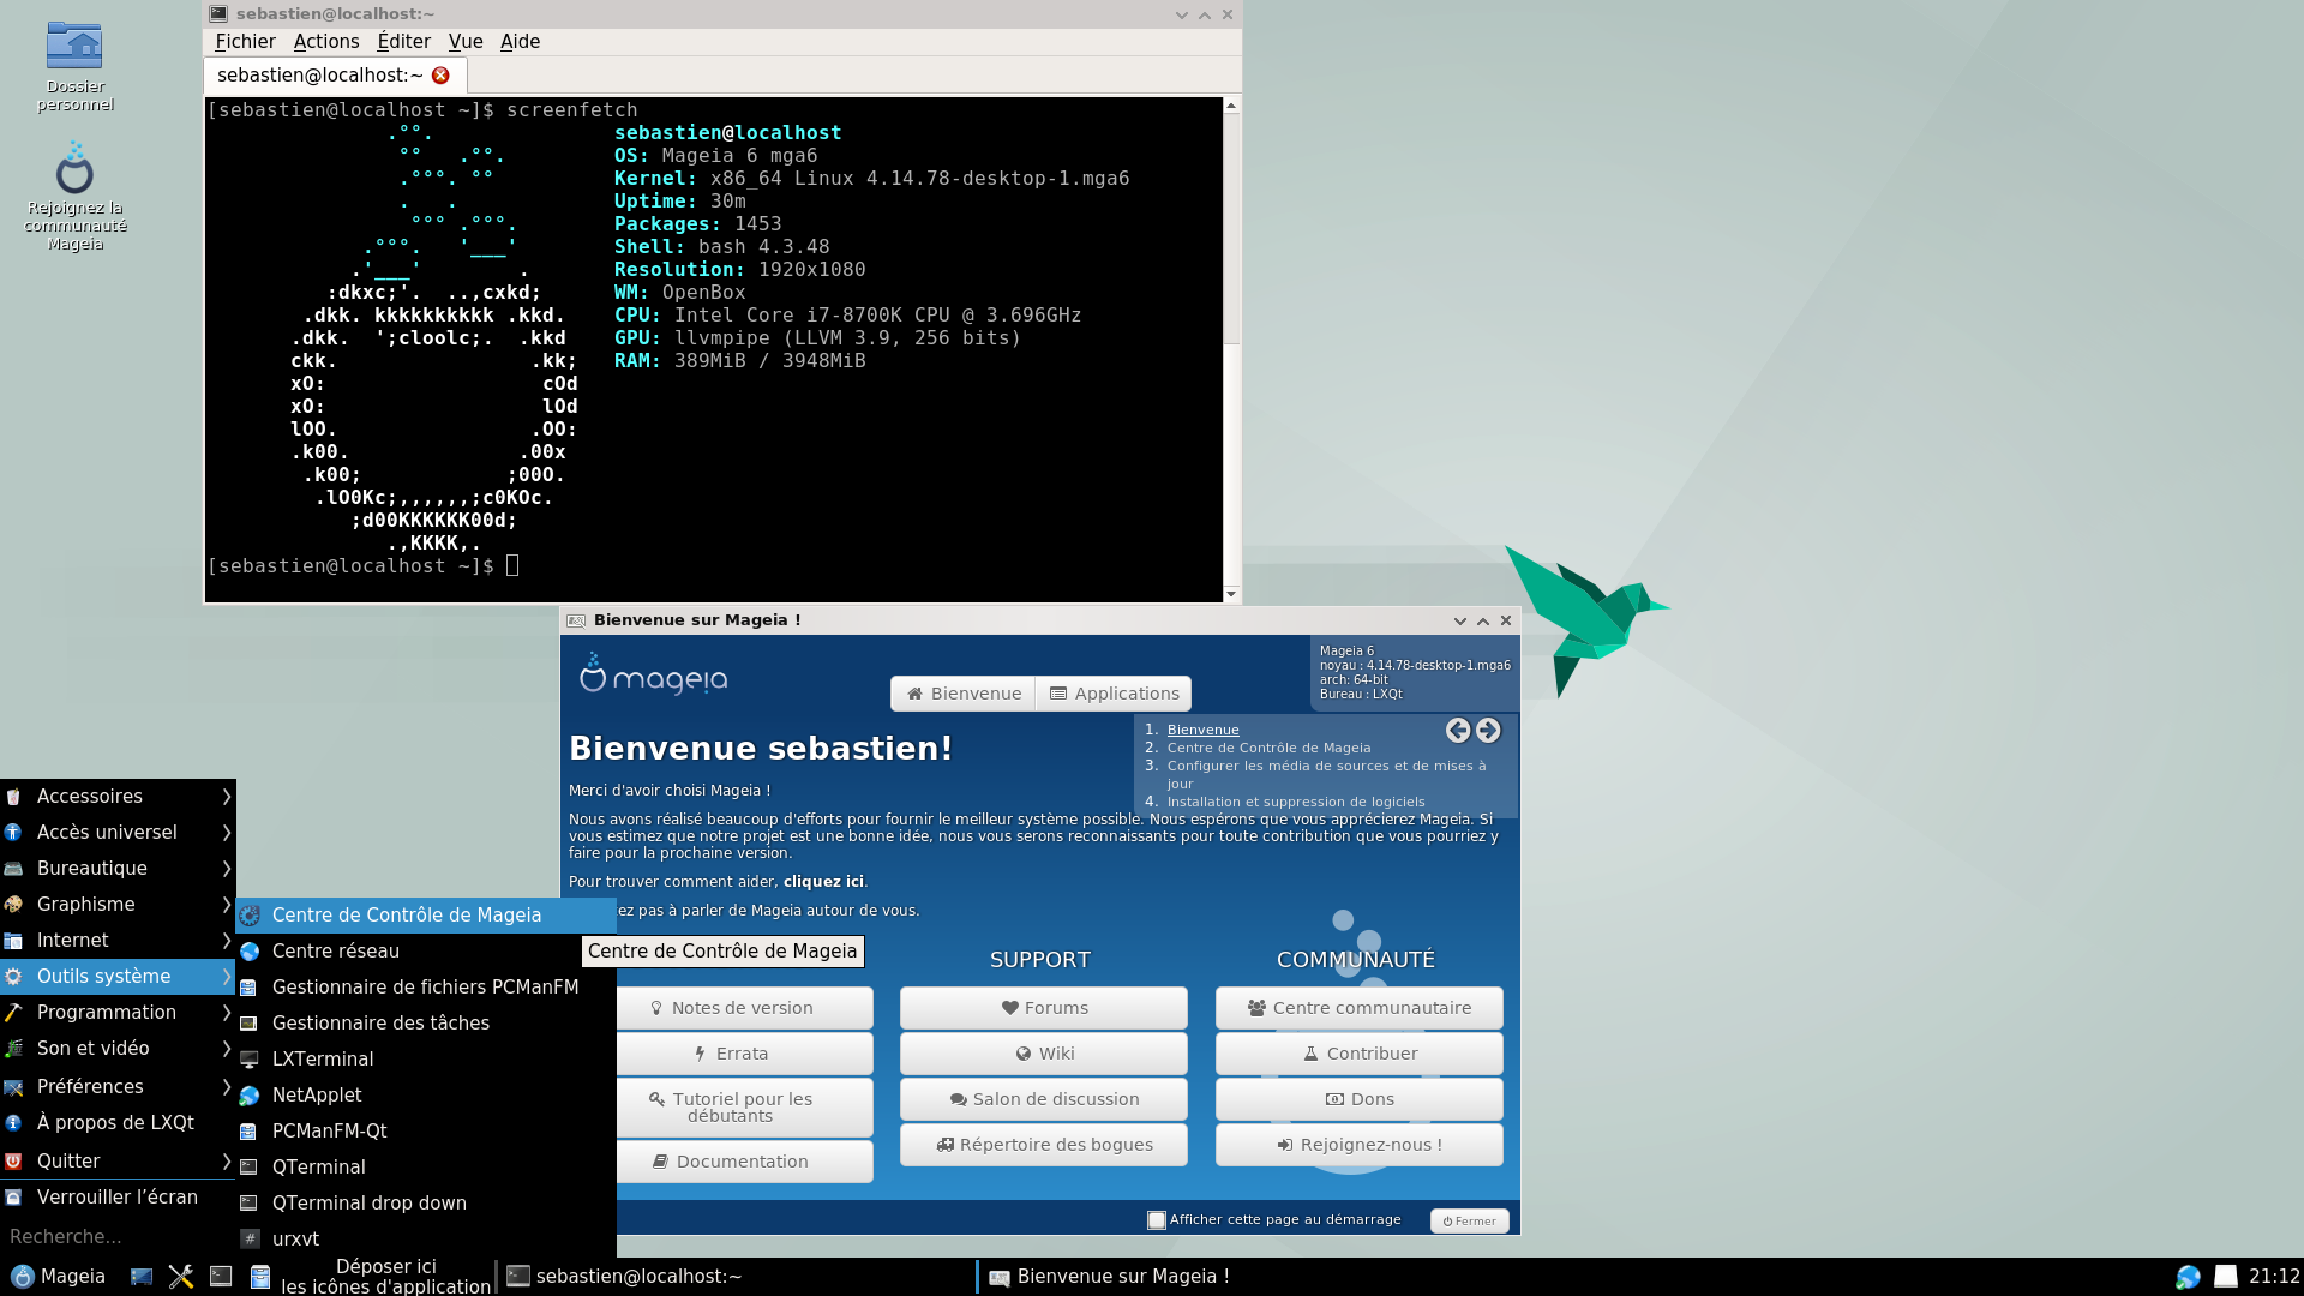Image resolution: width=2304 pixels, height=1296 pixels.
Task: Open the Aide terminal menu
Action: [x=520, y=41]
